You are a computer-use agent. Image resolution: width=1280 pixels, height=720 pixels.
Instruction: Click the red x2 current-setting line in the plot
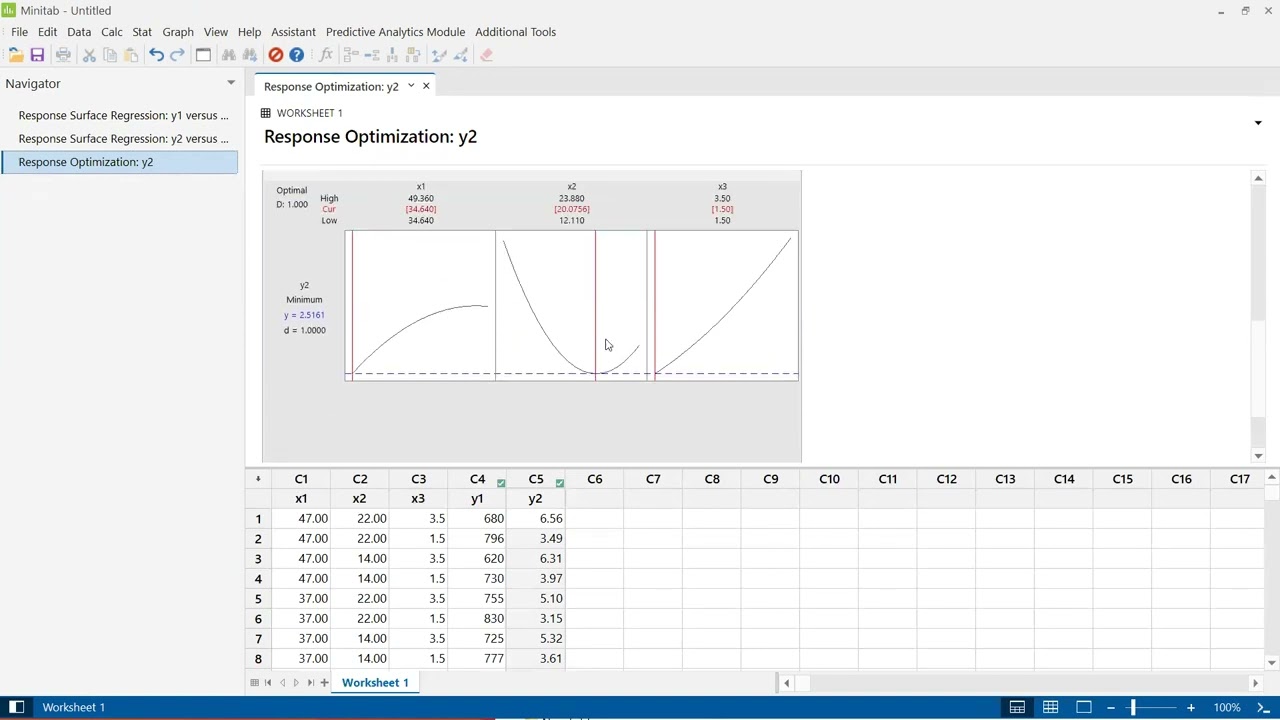point(595,305)
